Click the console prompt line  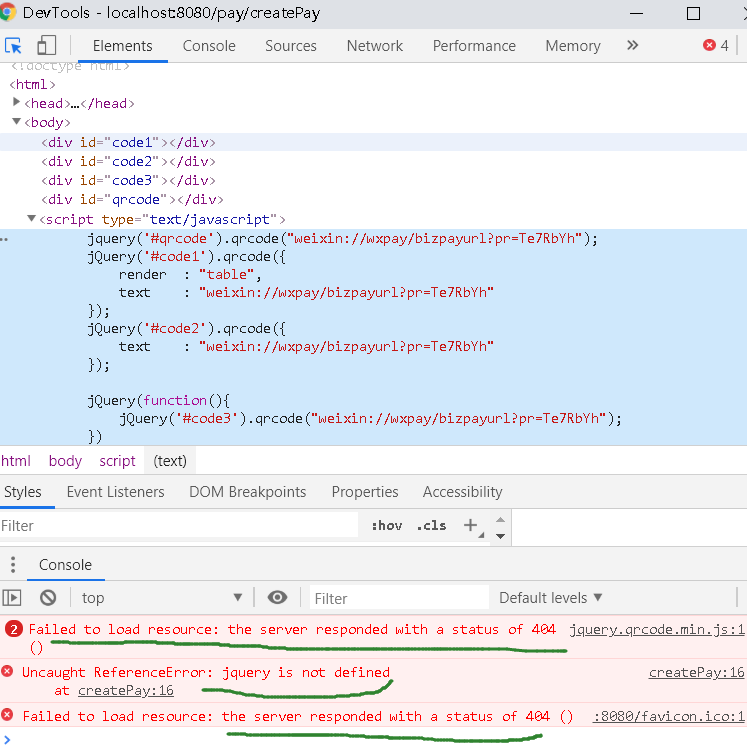(x=374, y=739)
